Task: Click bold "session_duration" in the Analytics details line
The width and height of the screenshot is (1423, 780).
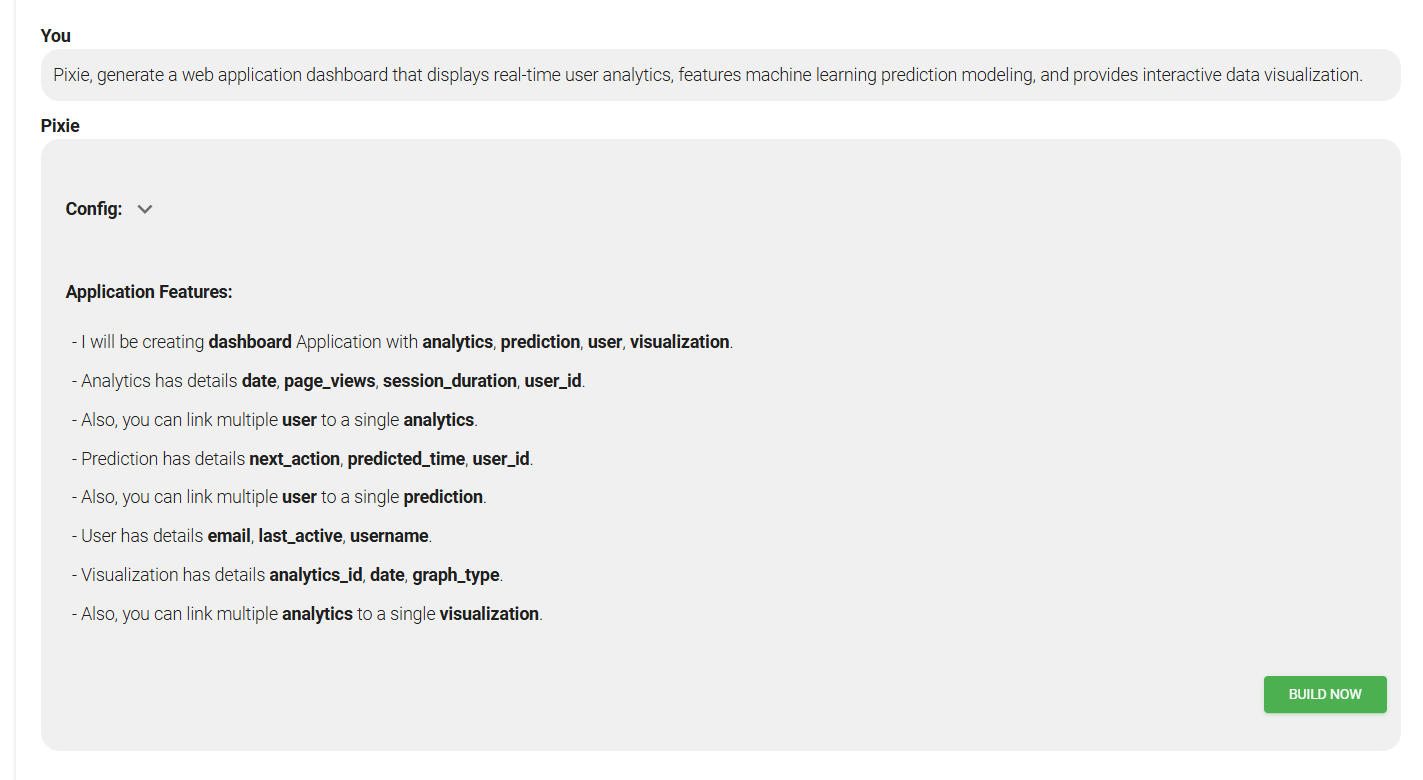Action: [x=449, y=381]
